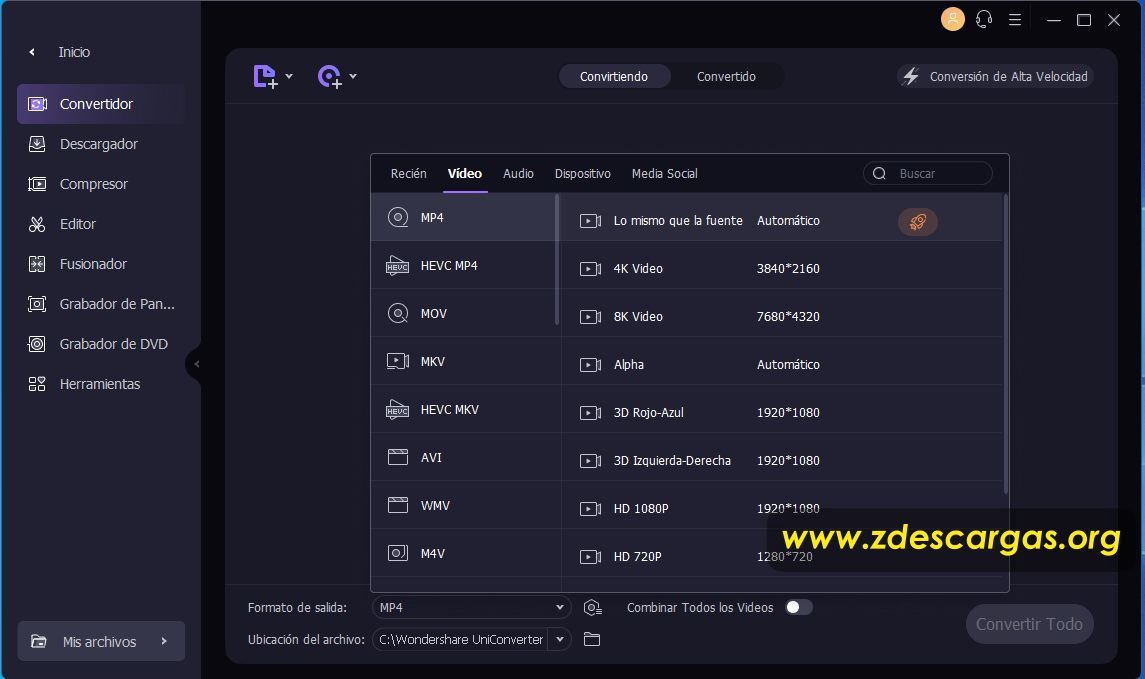Click the Ubicación del archivo path field

[461, 640]
